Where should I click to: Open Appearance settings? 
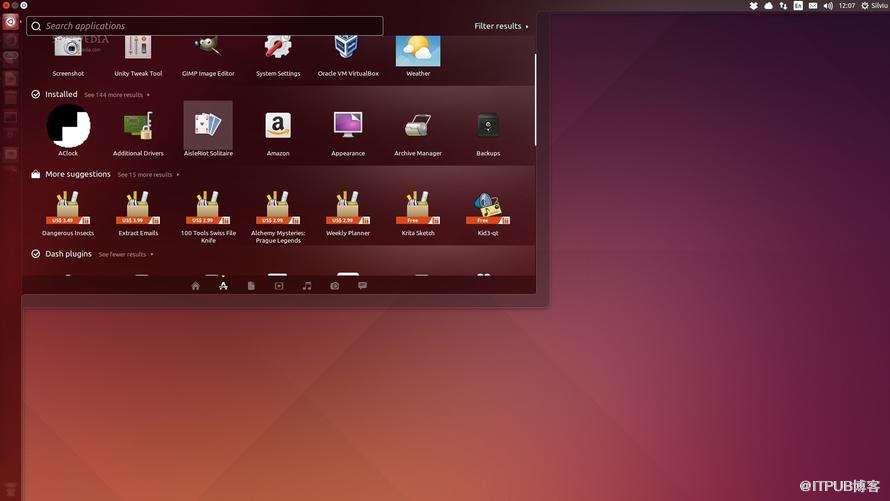point(348,134)
